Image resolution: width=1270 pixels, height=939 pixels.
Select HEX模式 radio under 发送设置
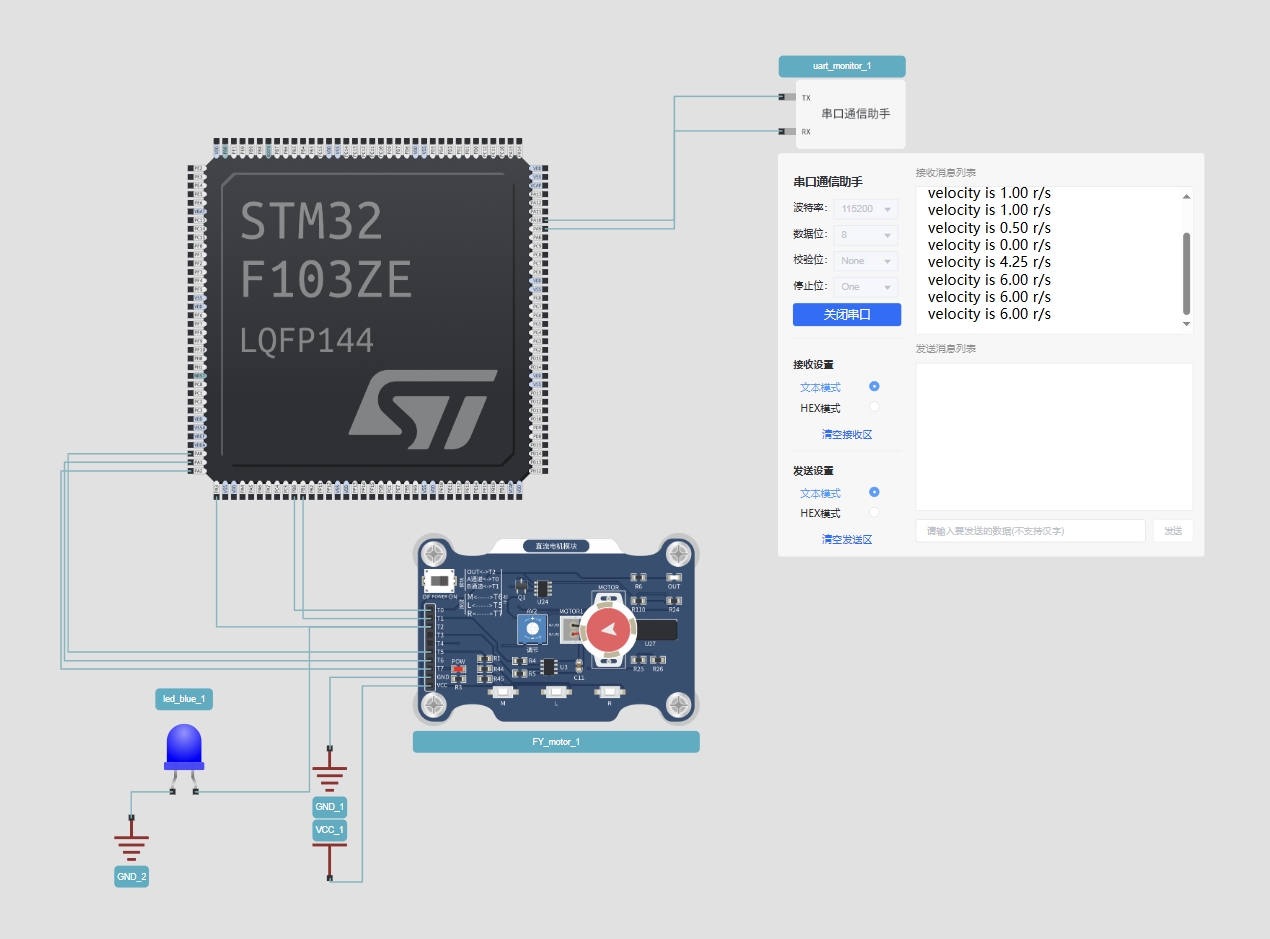click(874, 512)
